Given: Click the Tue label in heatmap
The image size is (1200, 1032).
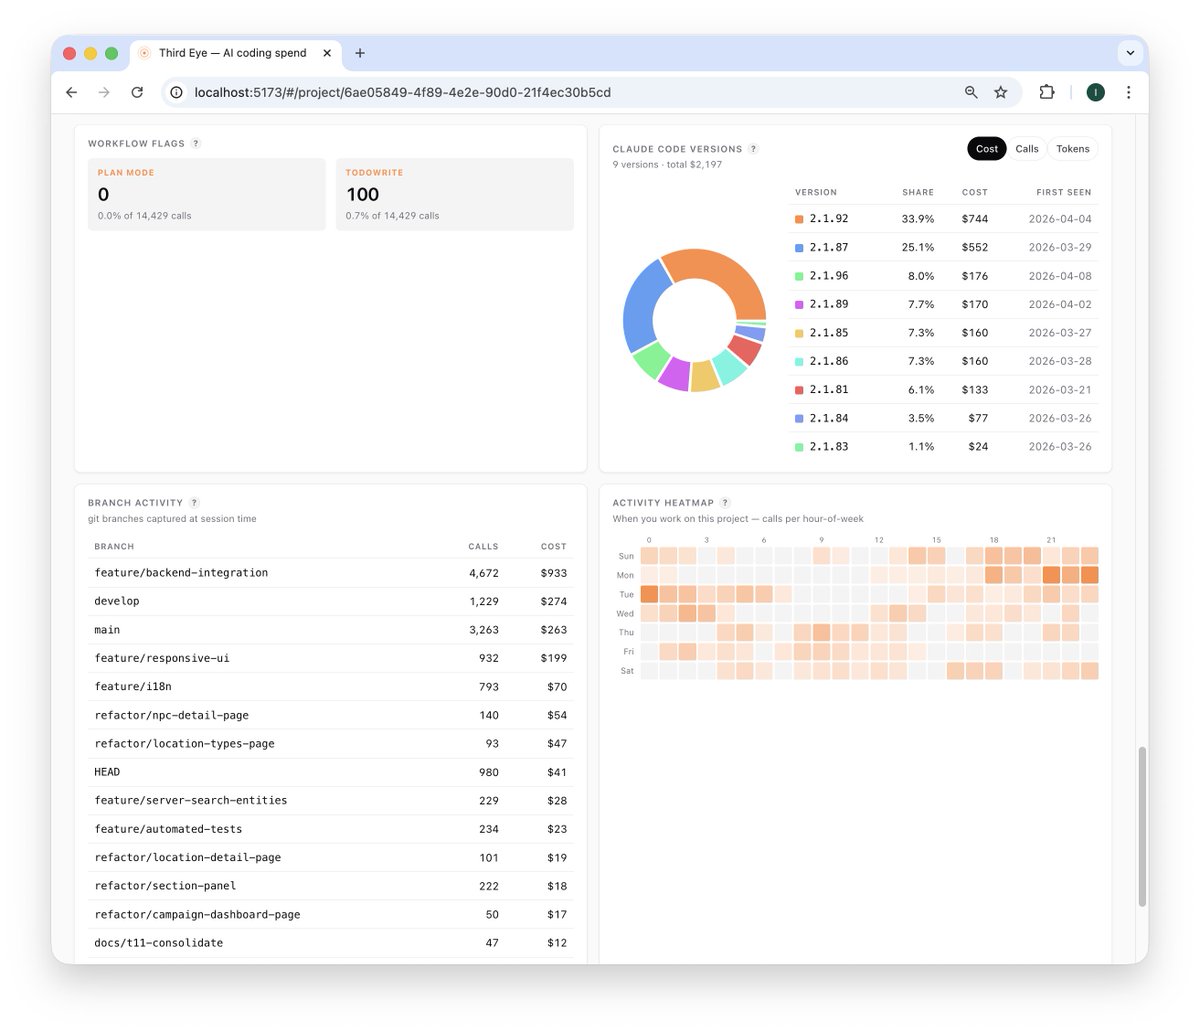Looking at the screenshot, I should pyautogui.click(x=626, y=595).
